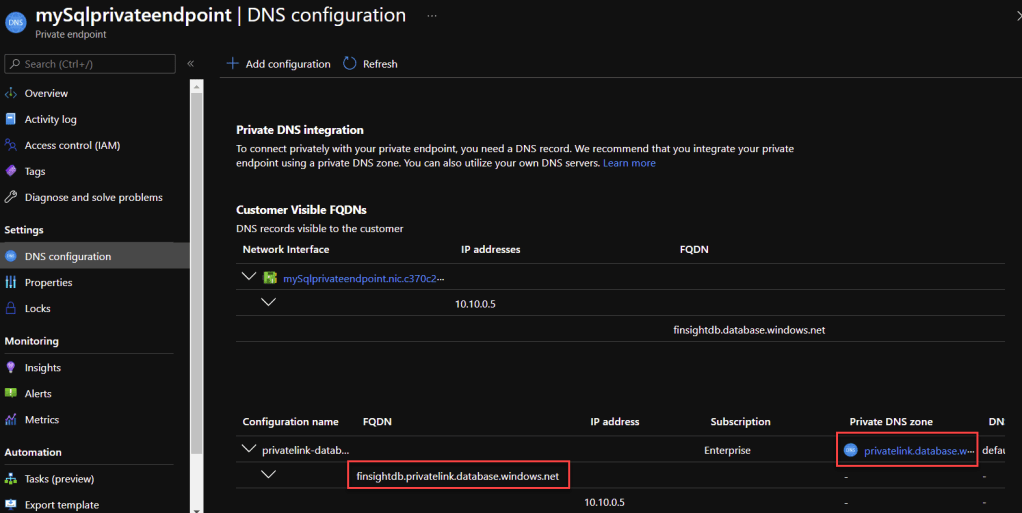Screen dimensions: 1022x513
Task: Open Export template in Automation section
Action: 61,505
